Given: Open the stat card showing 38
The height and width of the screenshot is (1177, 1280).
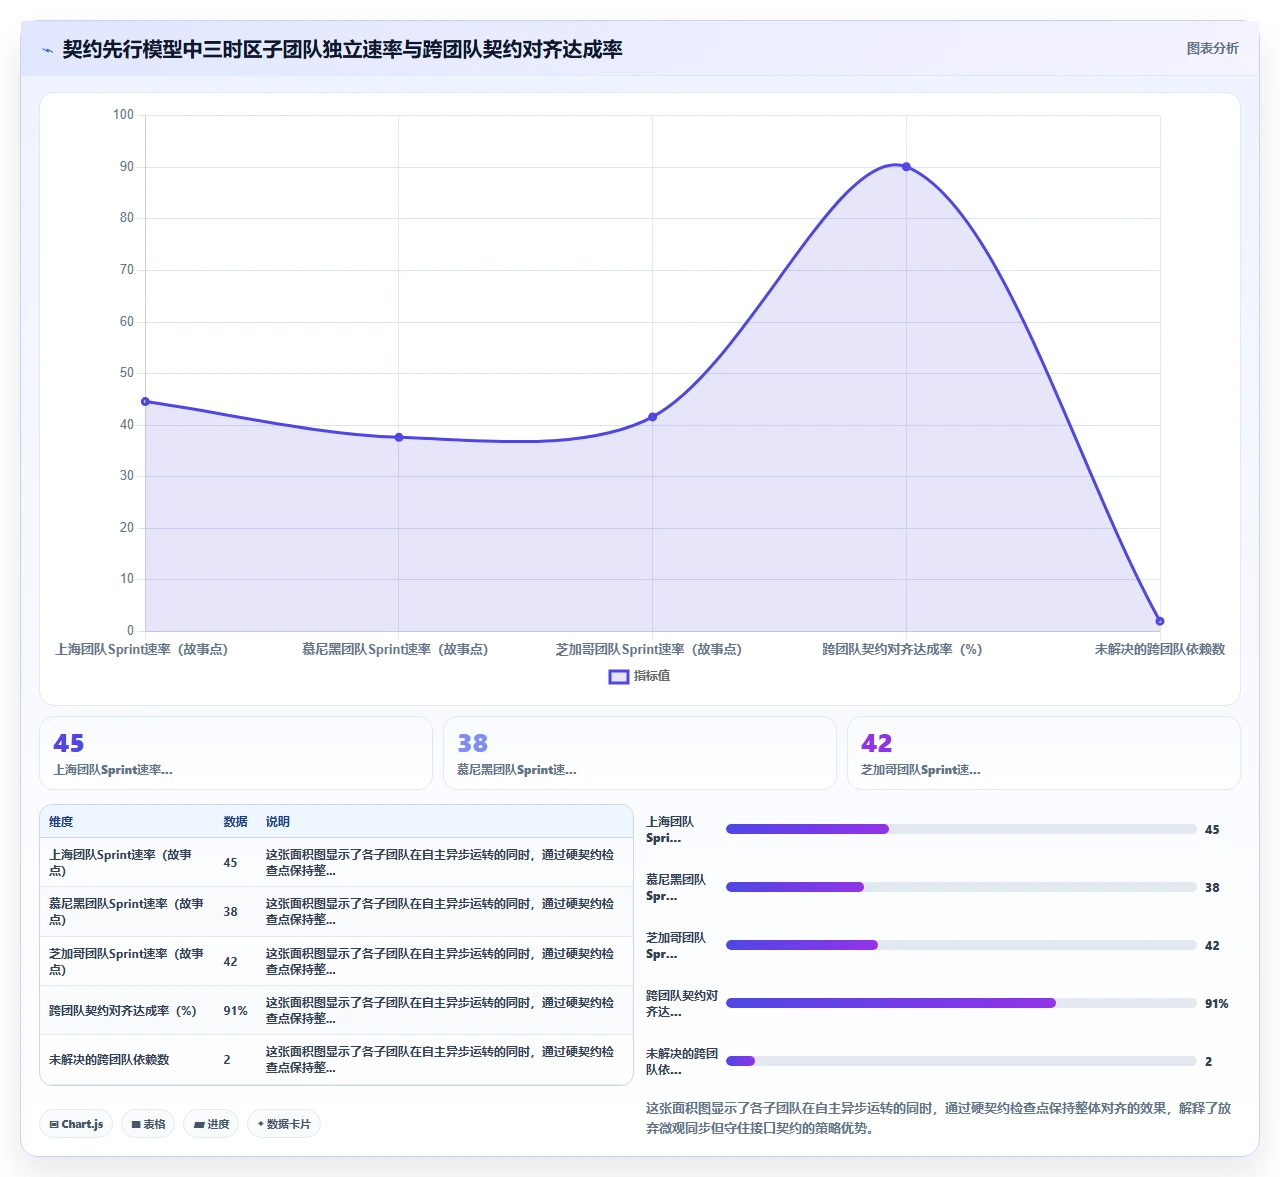Looking at the screenshot, I should coord(640,753).
